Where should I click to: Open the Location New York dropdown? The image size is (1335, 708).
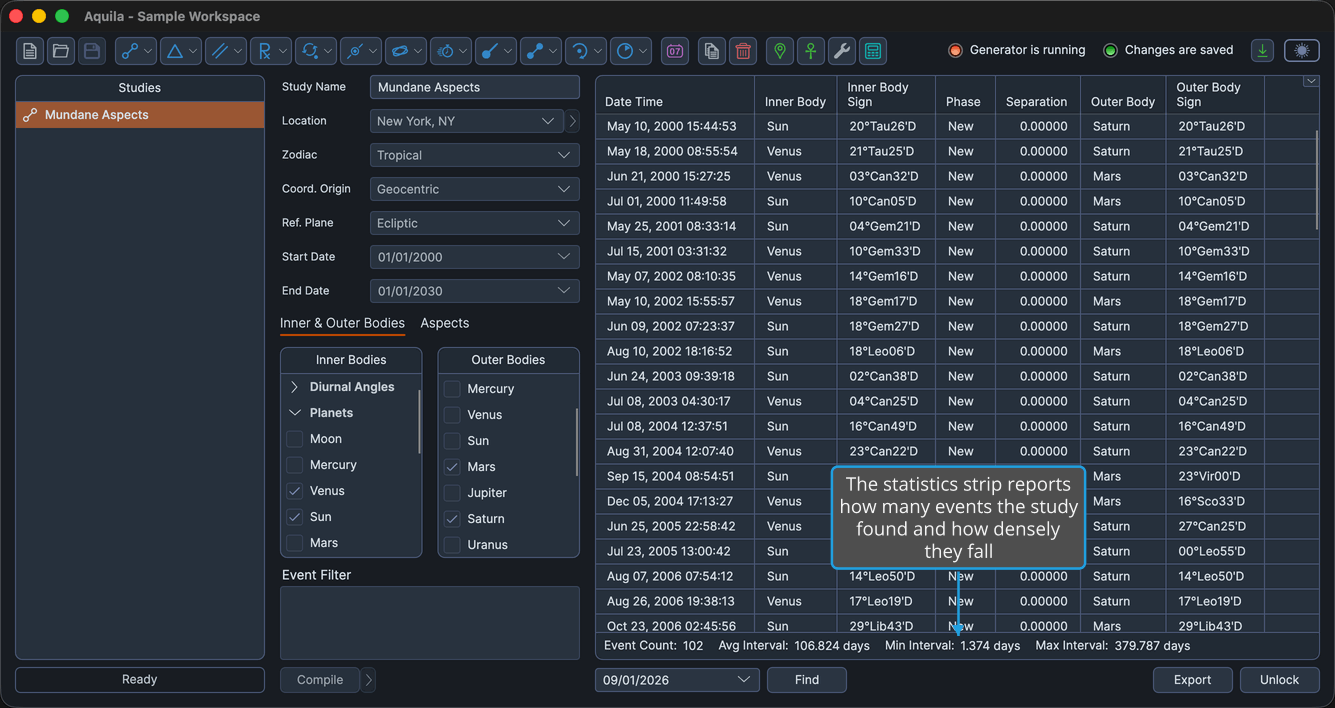[x=467, y=121]
